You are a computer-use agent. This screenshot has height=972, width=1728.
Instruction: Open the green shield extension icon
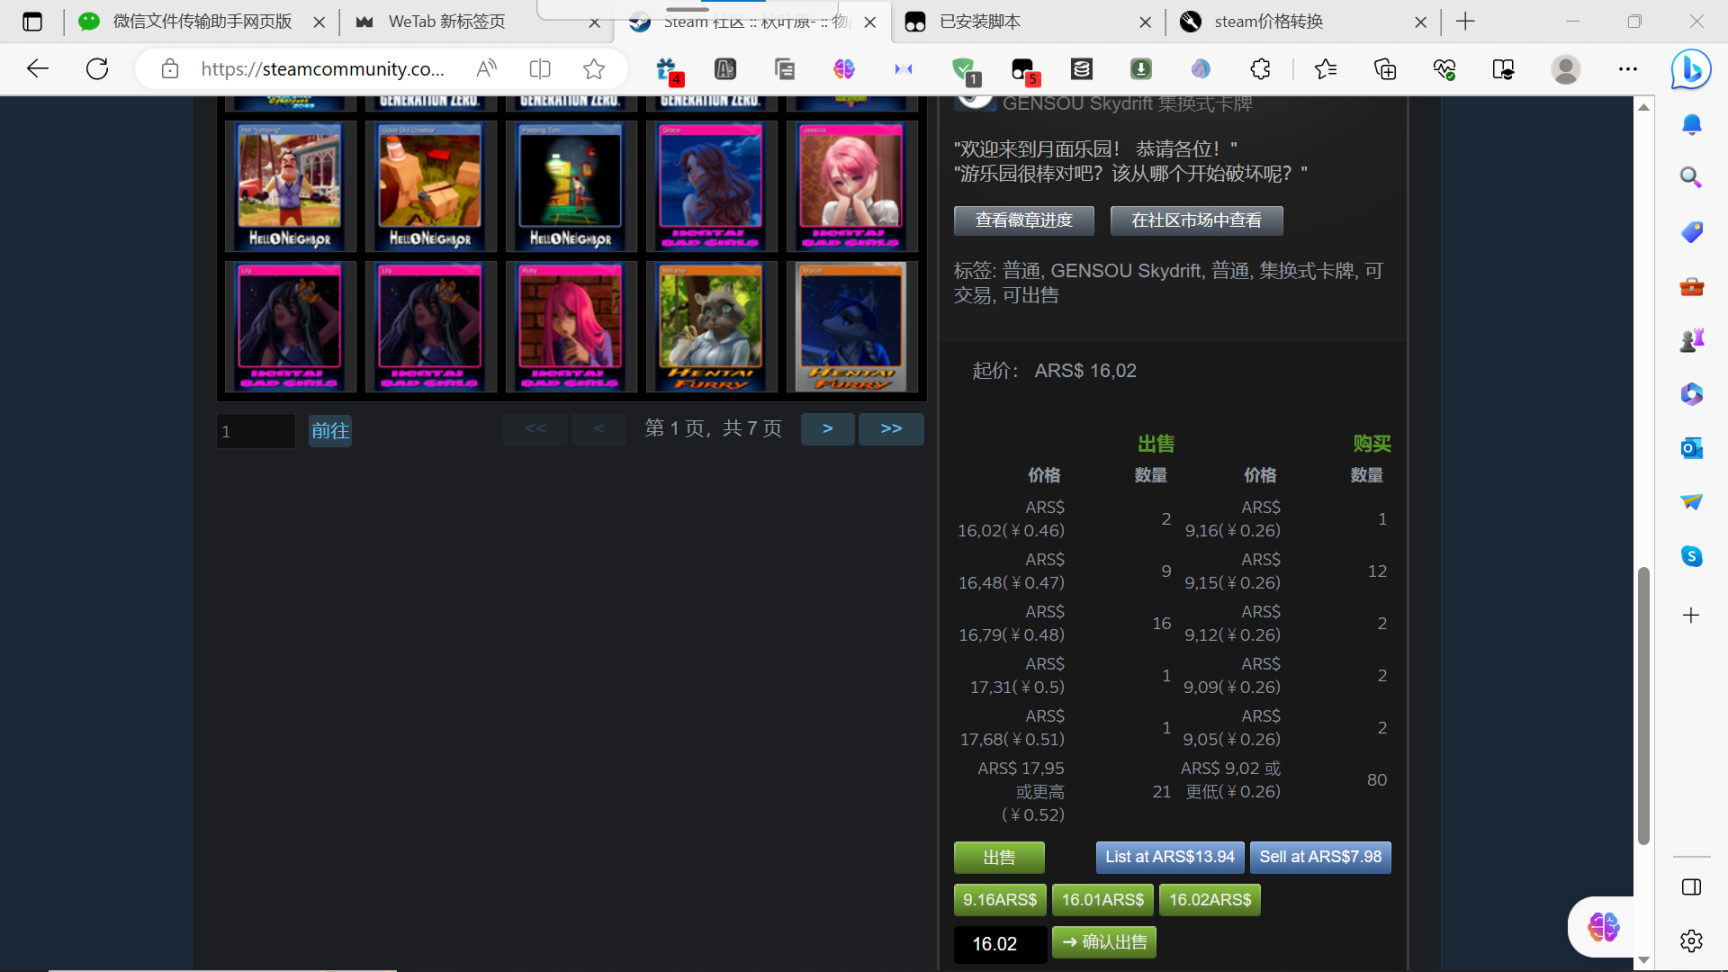[x=964, y=69]
